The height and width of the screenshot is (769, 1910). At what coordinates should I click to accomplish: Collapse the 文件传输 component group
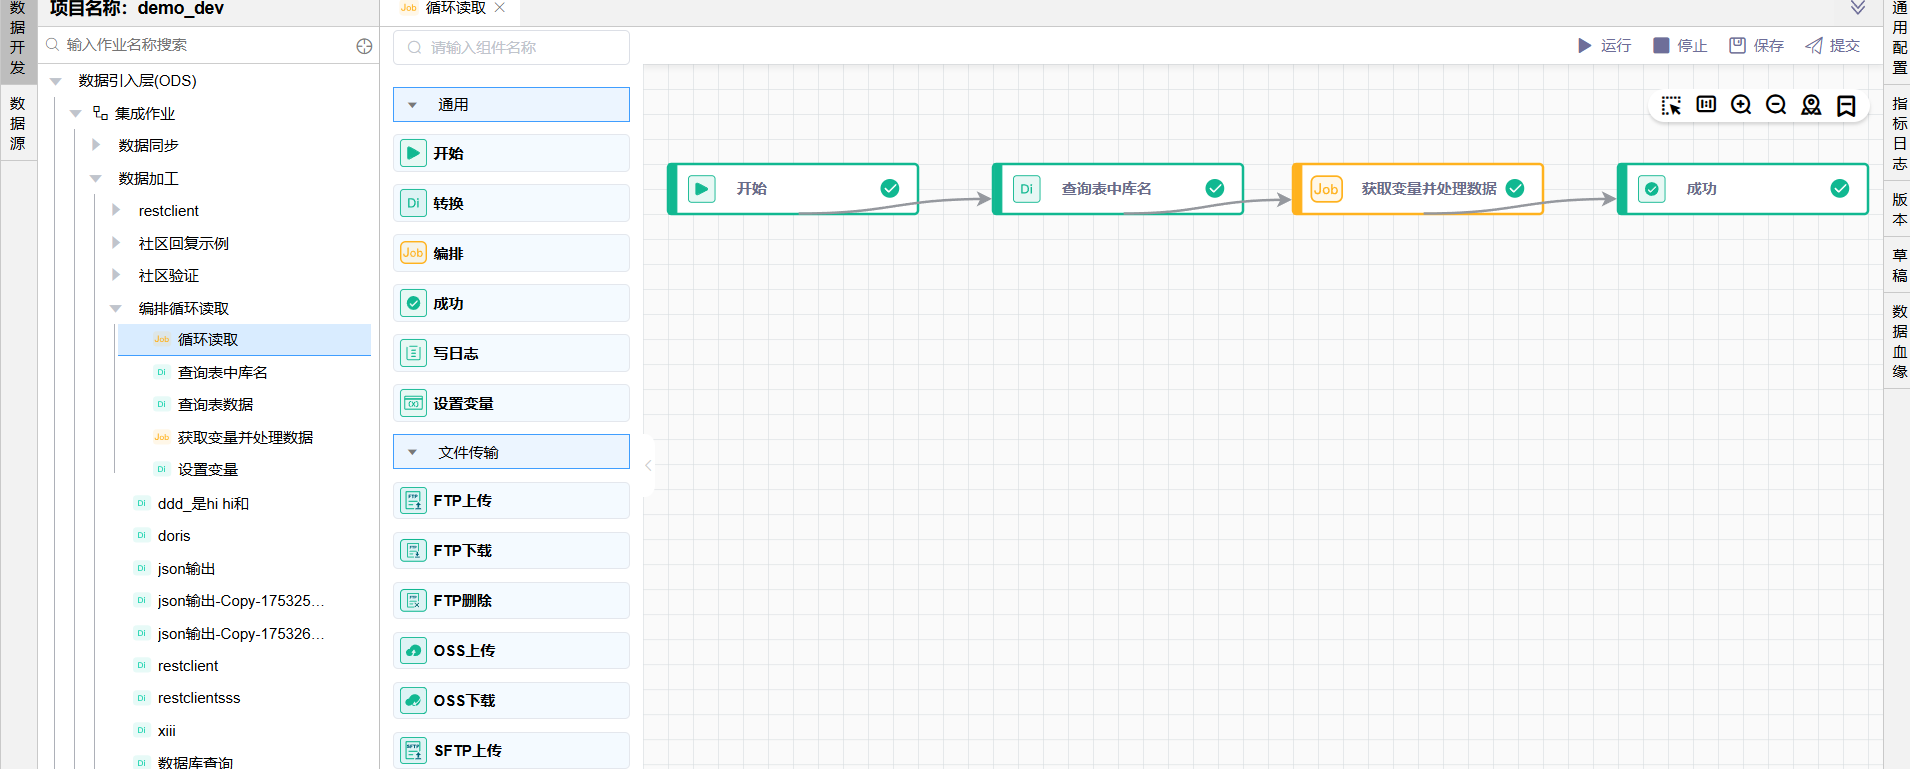pos(412,452)
